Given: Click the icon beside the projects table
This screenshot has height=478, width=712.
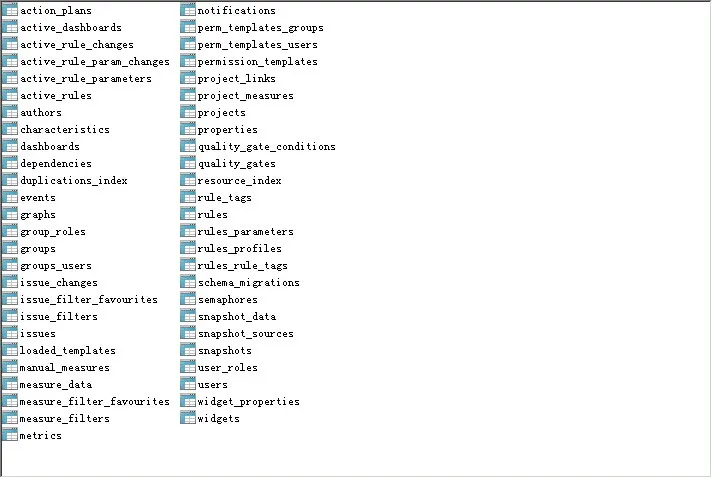Looking at the screenshot, I should [188, 112].
